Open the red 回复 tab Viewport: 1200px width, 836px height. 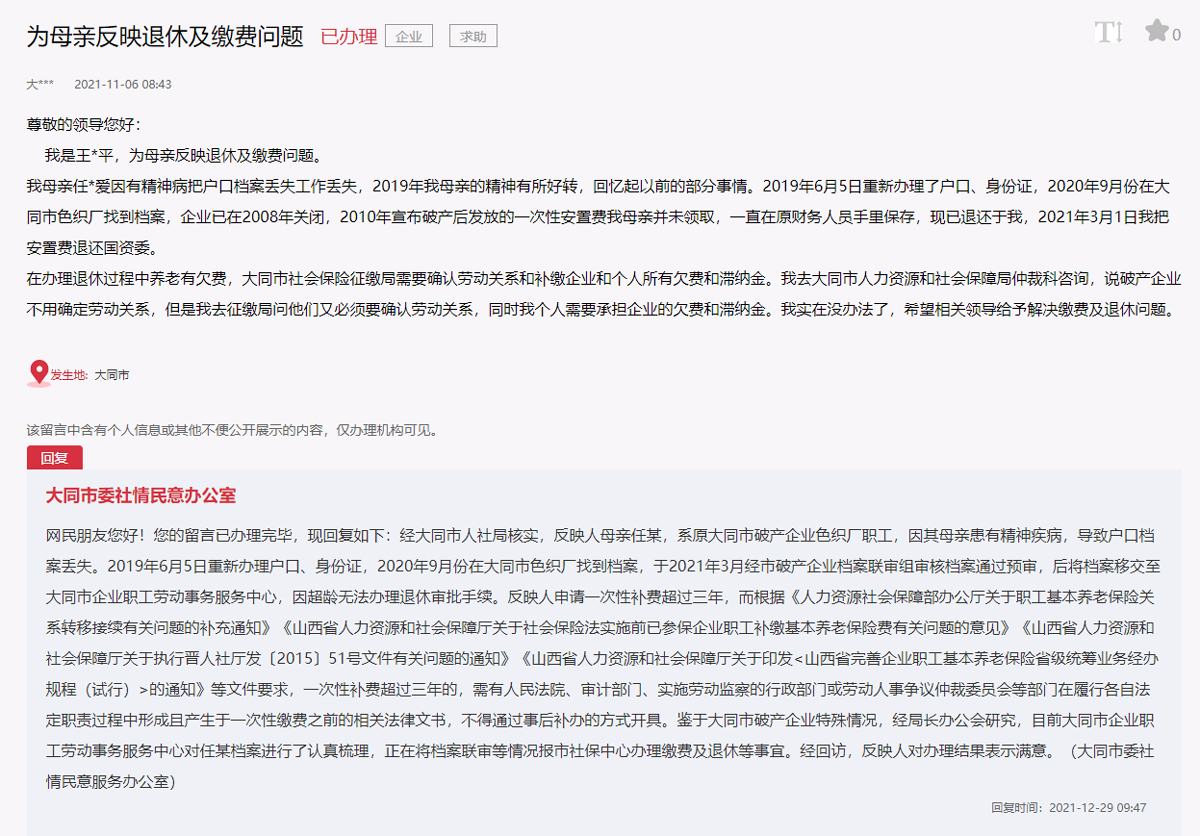click(54, 459)
